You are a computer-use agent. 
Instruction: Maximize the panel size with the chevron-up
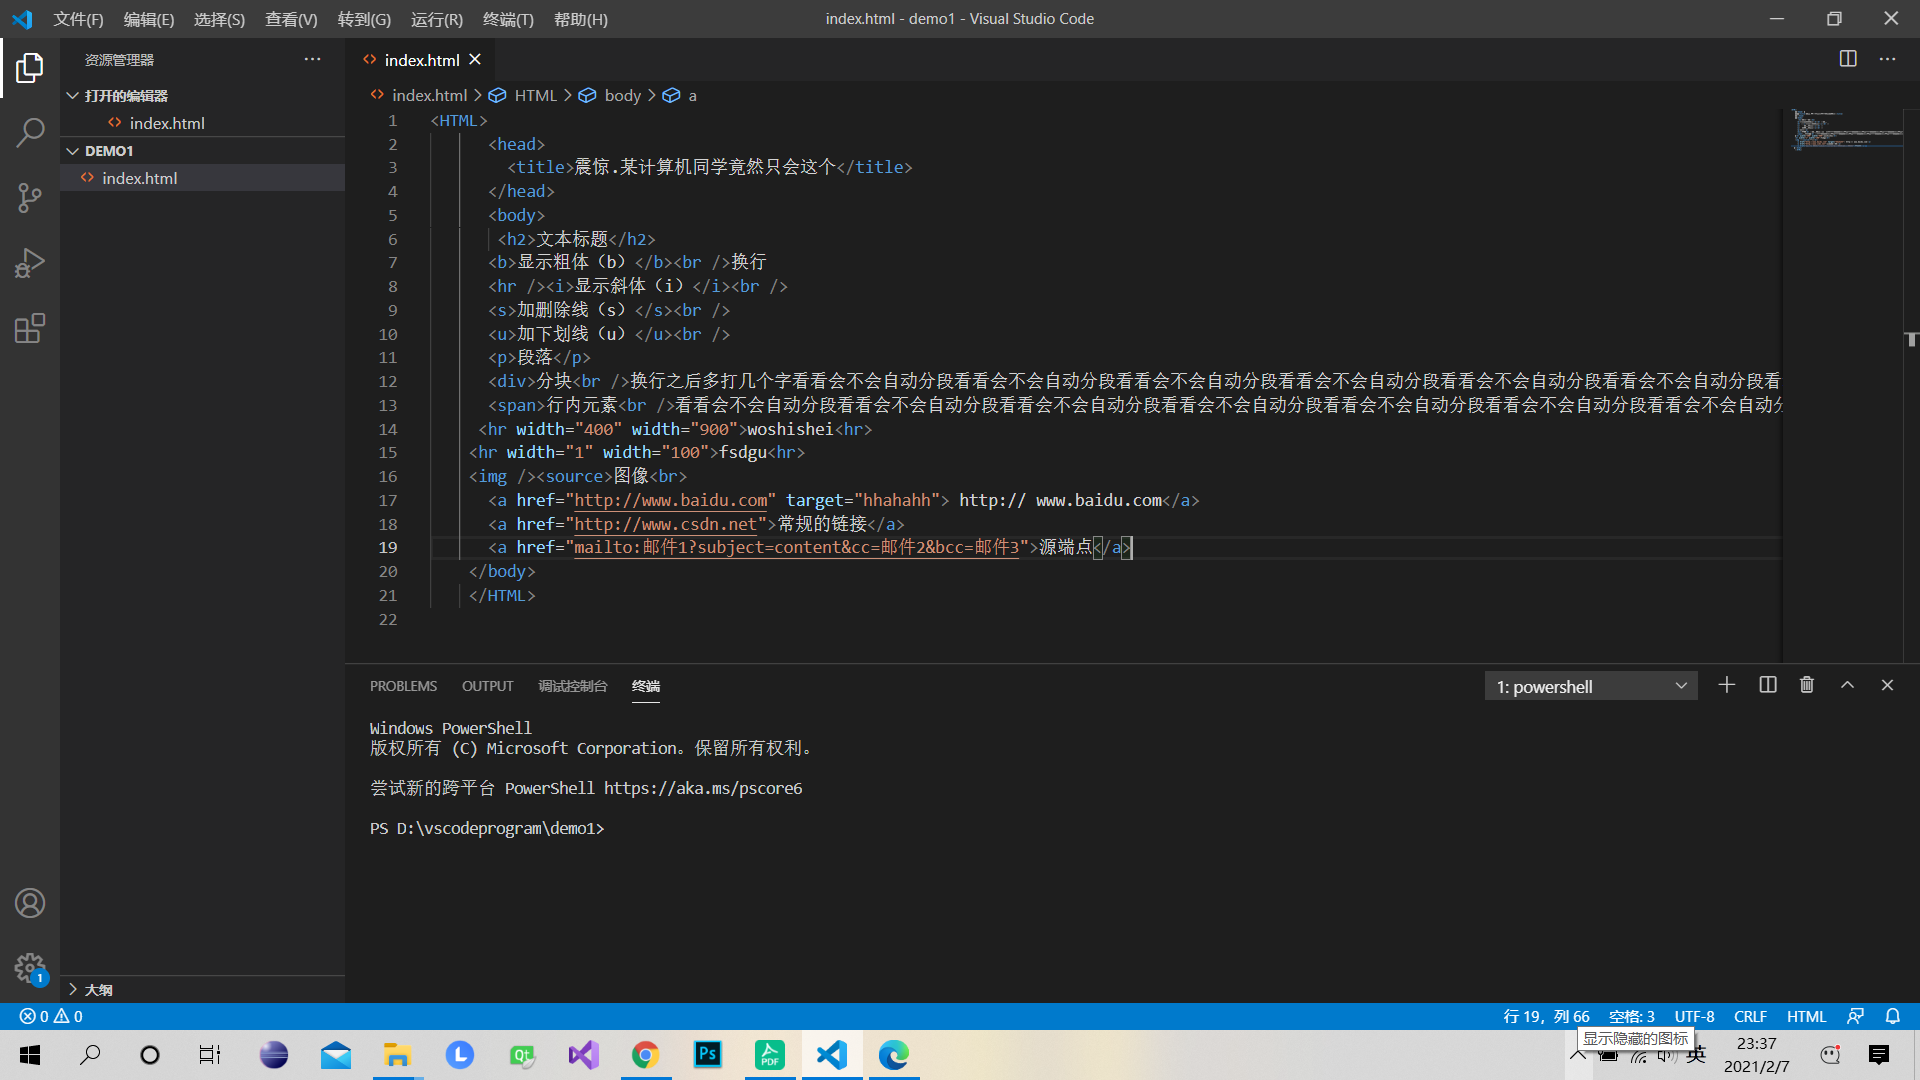point(1847,685)
